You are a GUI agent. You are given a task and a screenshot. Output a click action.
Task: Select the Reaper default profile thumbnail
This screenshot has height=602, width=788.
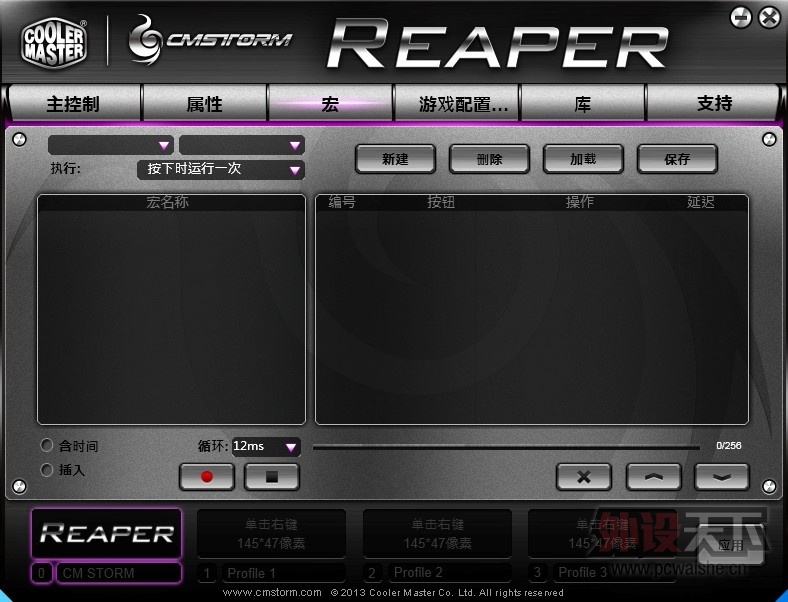[107, 533]
